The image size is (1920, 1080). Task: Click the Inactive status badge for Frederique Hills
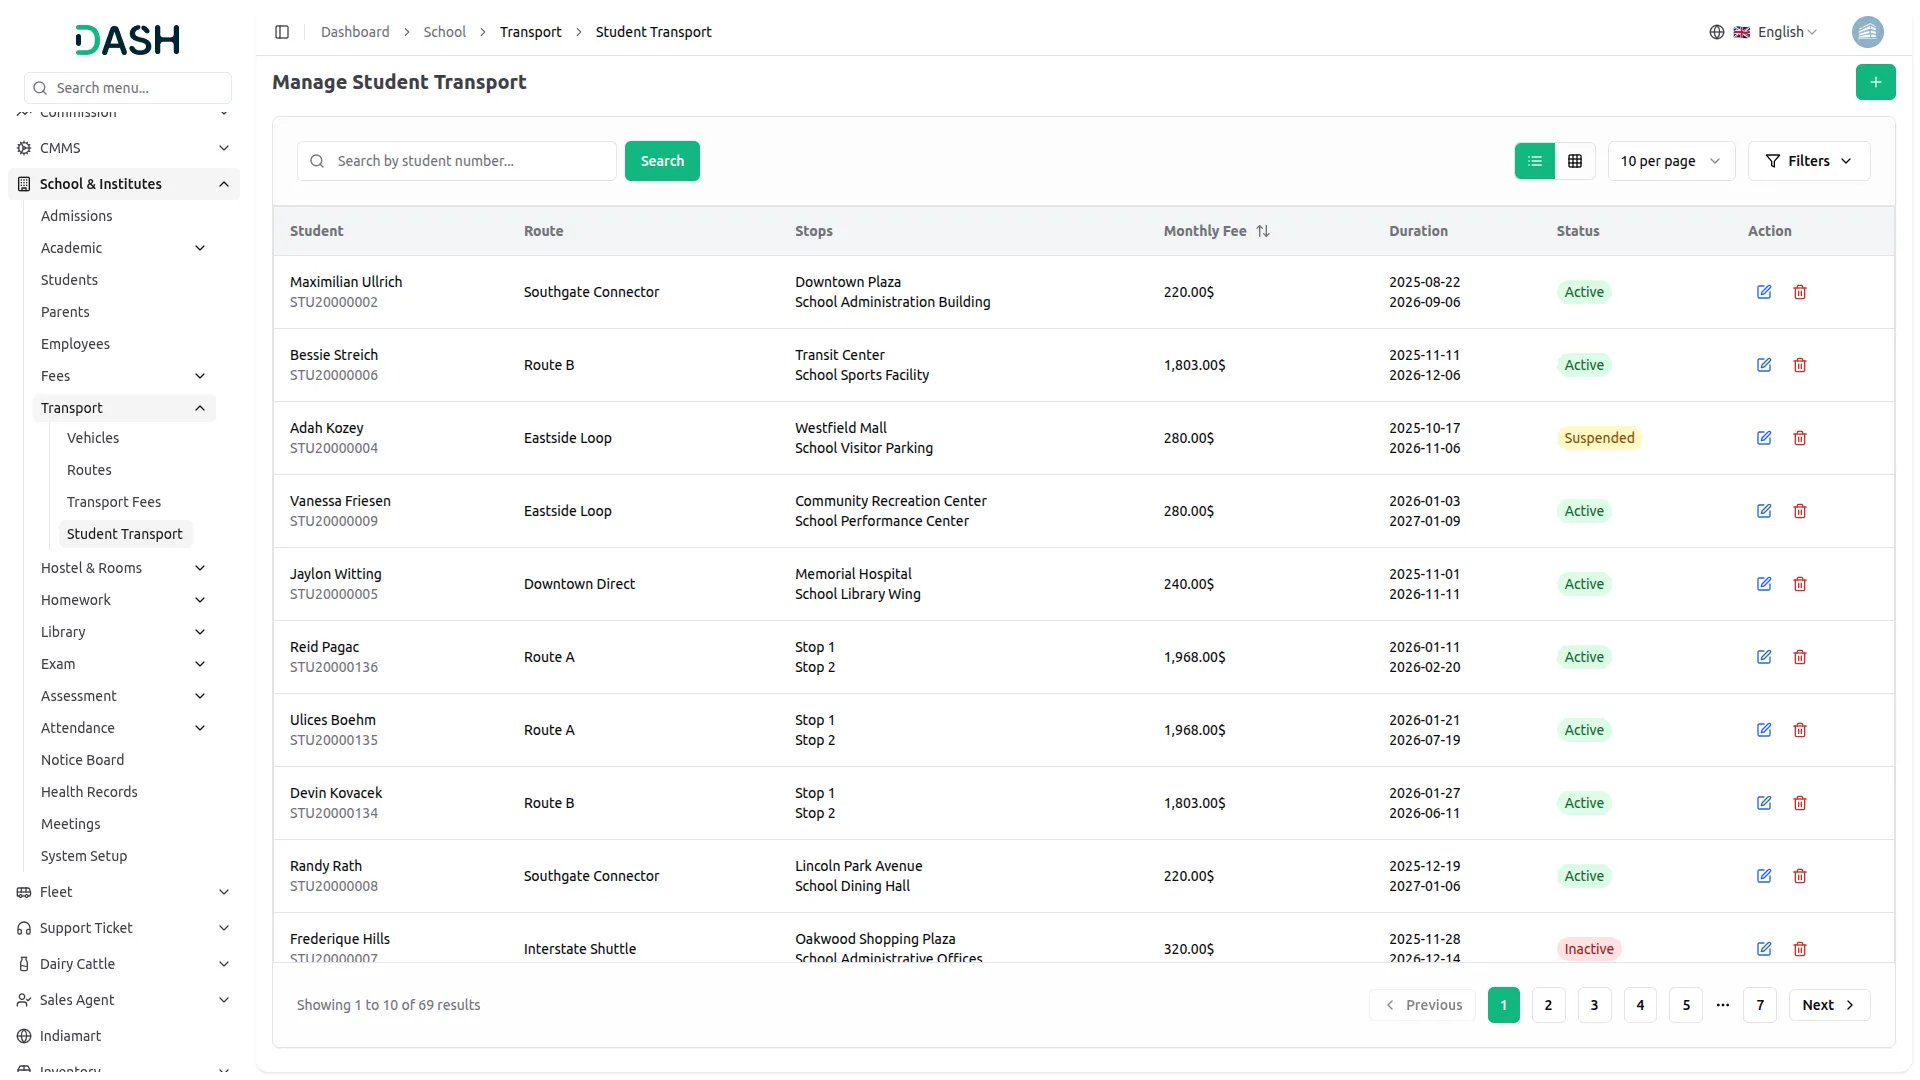click(x=1588, y=949)
